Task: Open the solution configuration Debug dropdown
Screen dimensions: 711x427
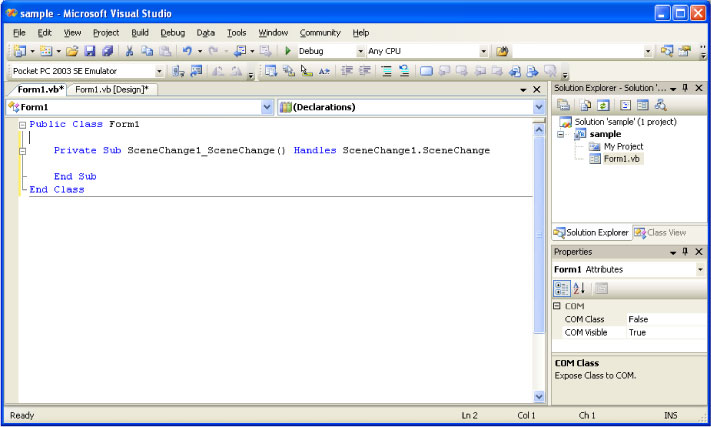Action: [360, 51]
